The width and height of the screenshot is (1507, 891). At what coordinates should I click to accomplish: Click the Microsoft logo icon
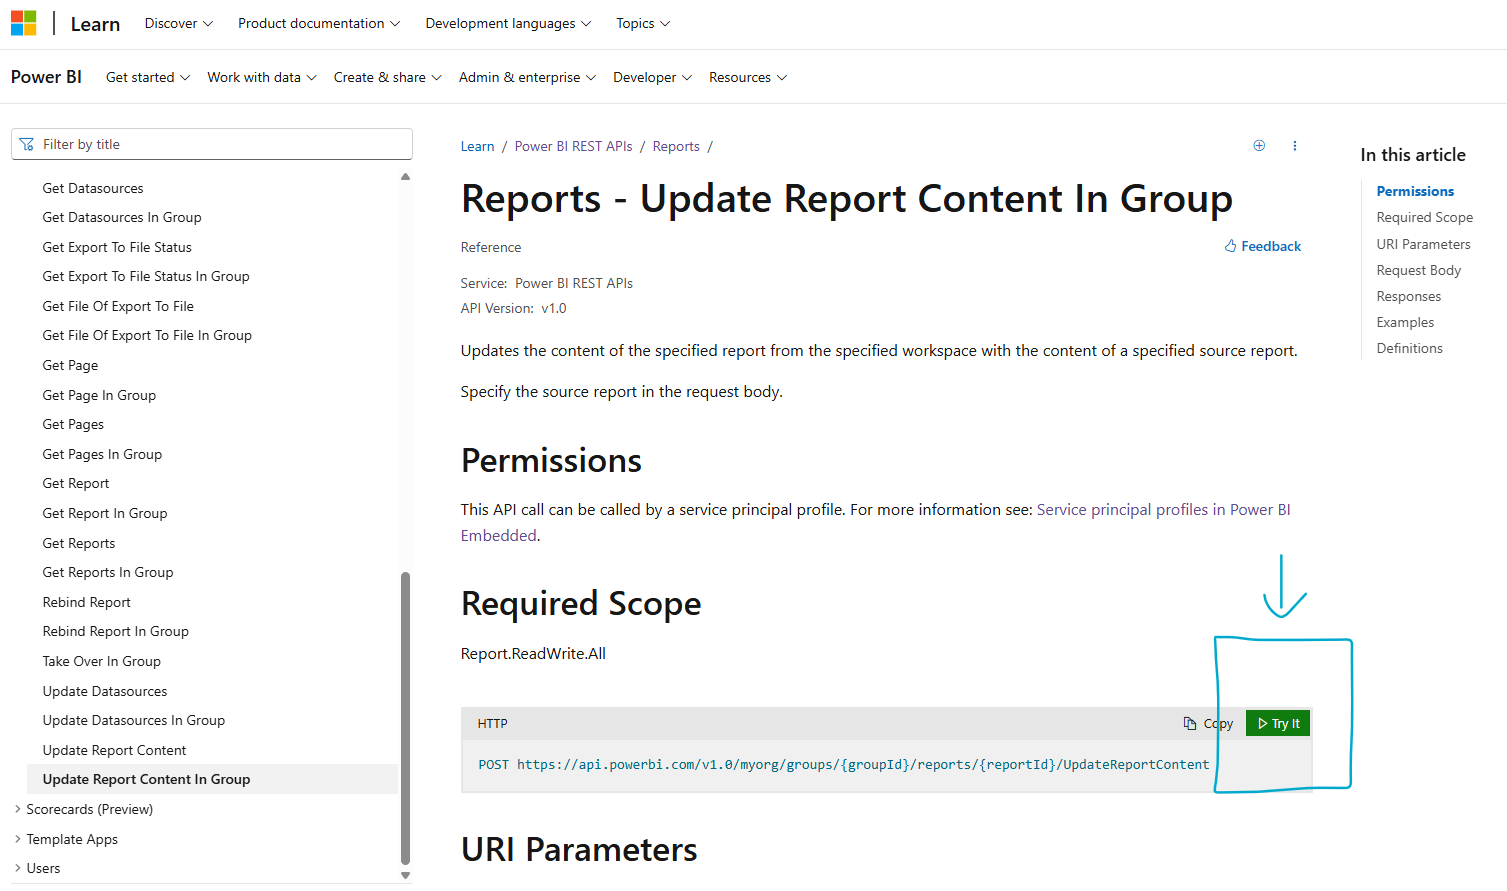point(24,23)
